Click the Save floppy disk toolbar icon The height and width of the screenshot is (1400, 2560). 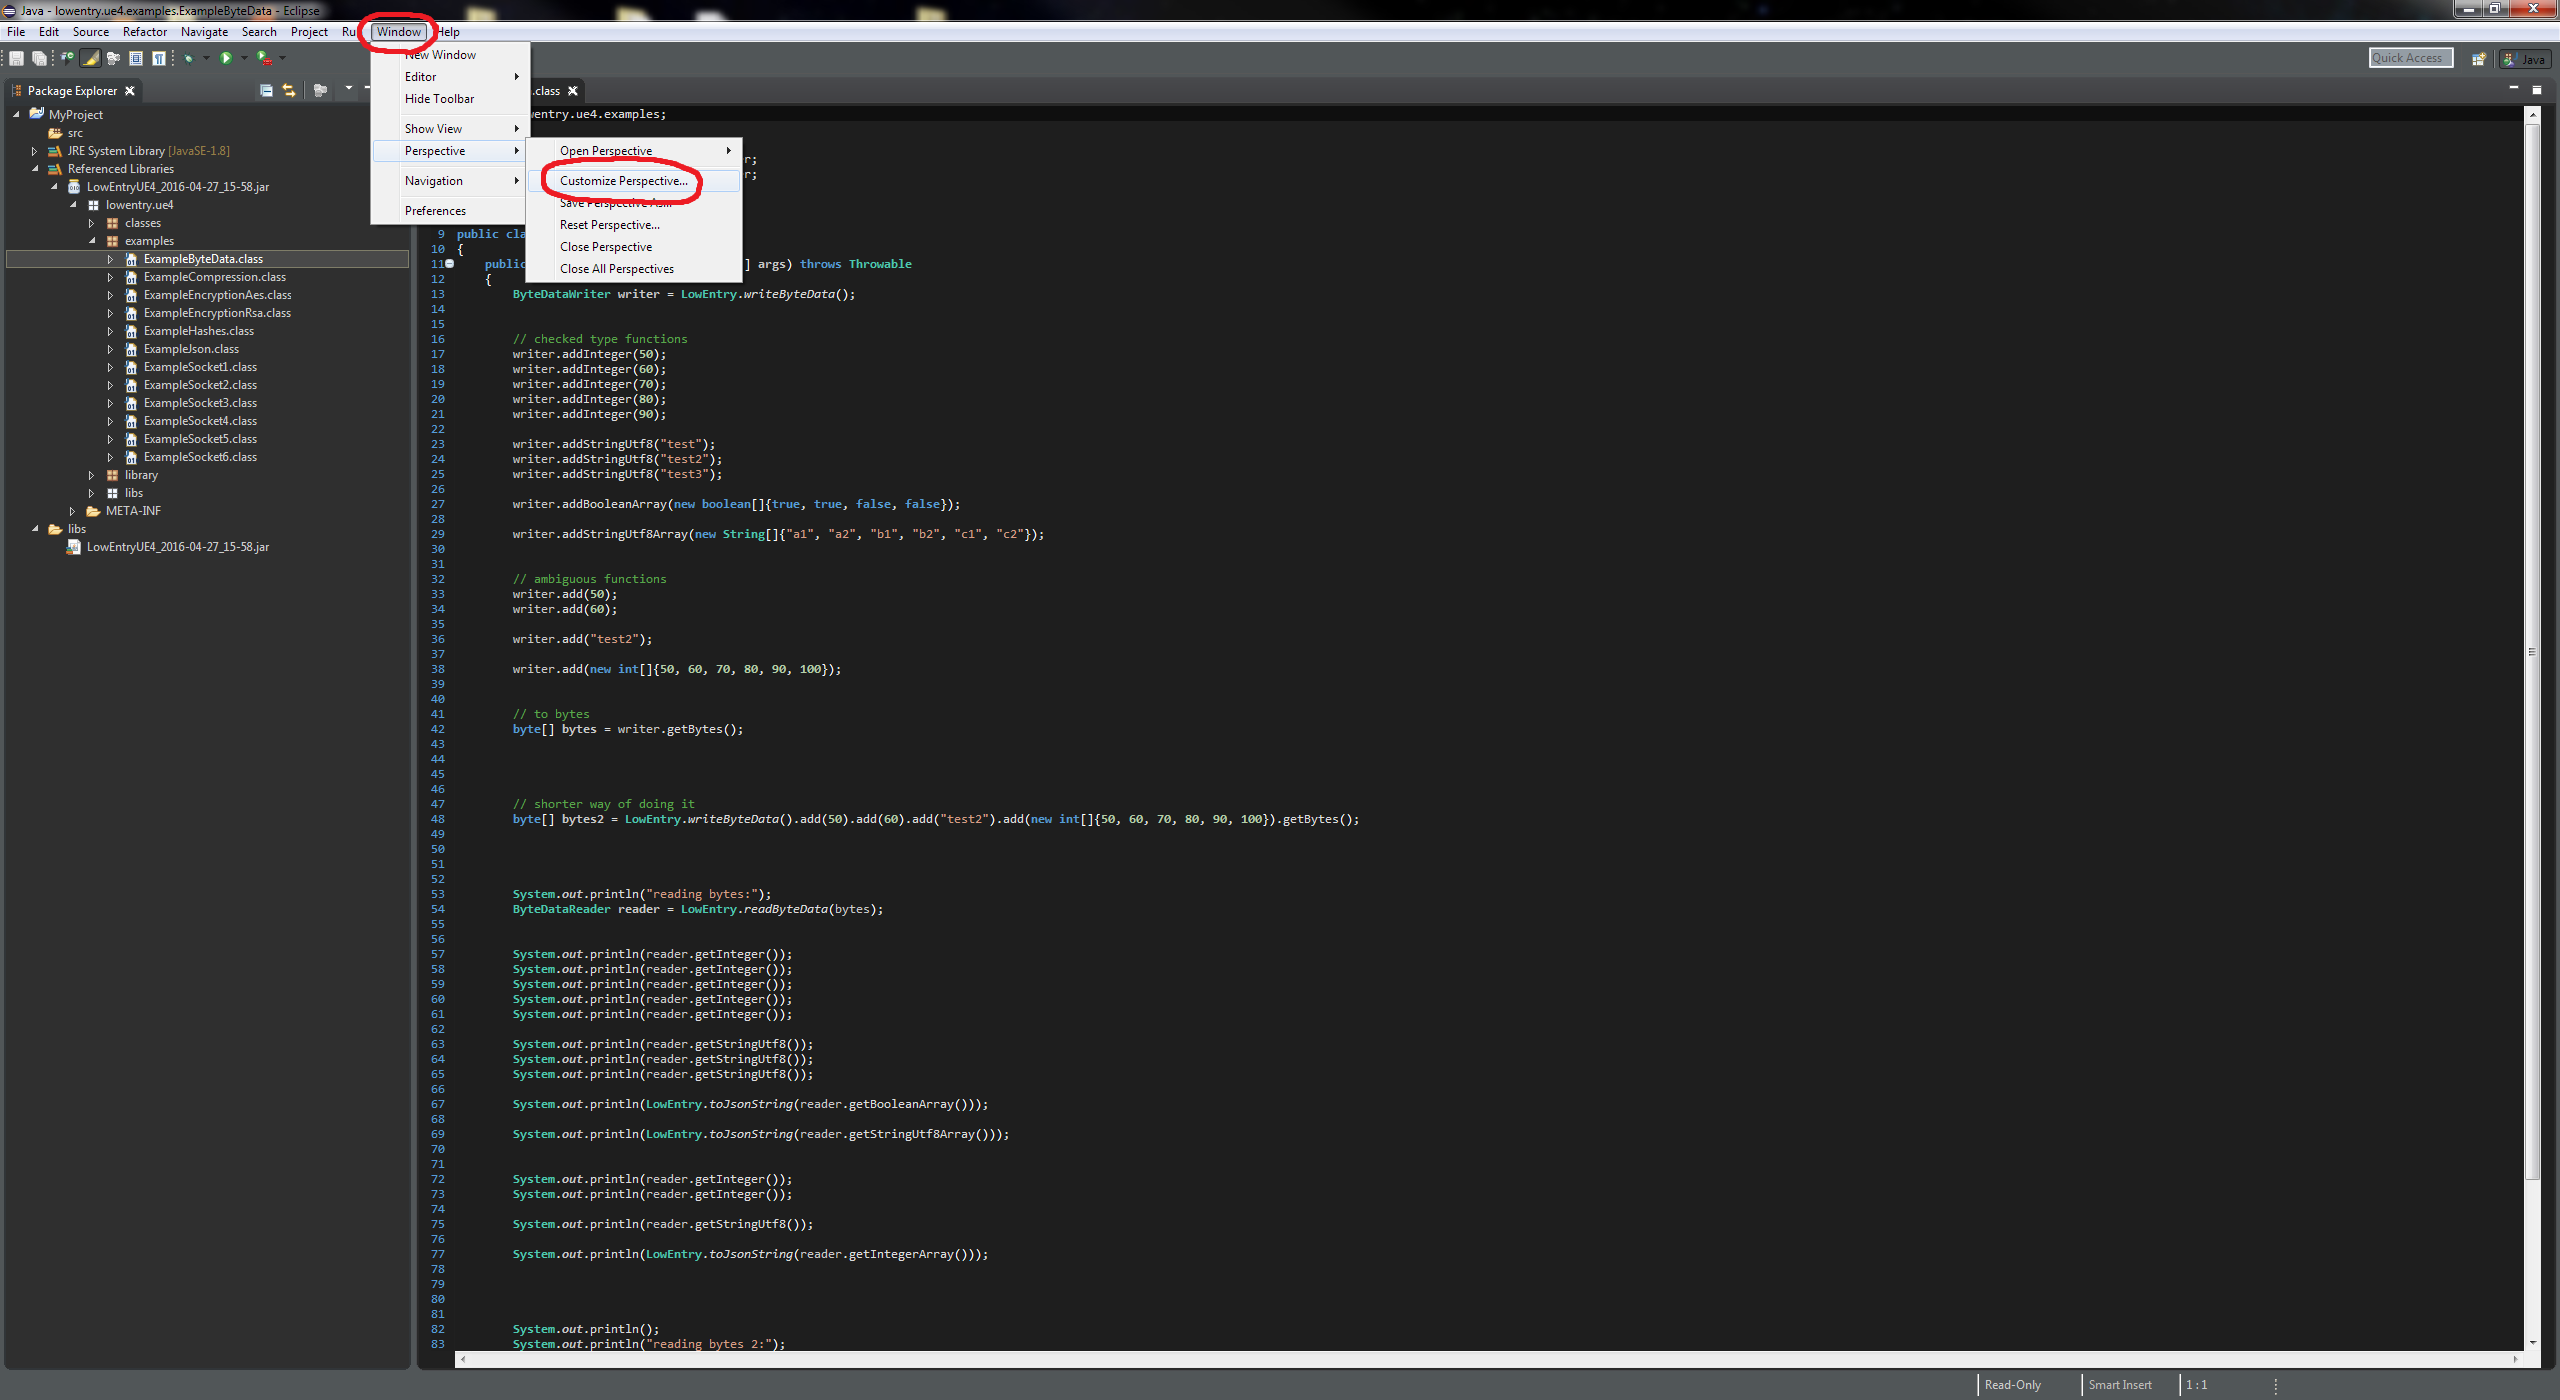(x=16, y=59)
